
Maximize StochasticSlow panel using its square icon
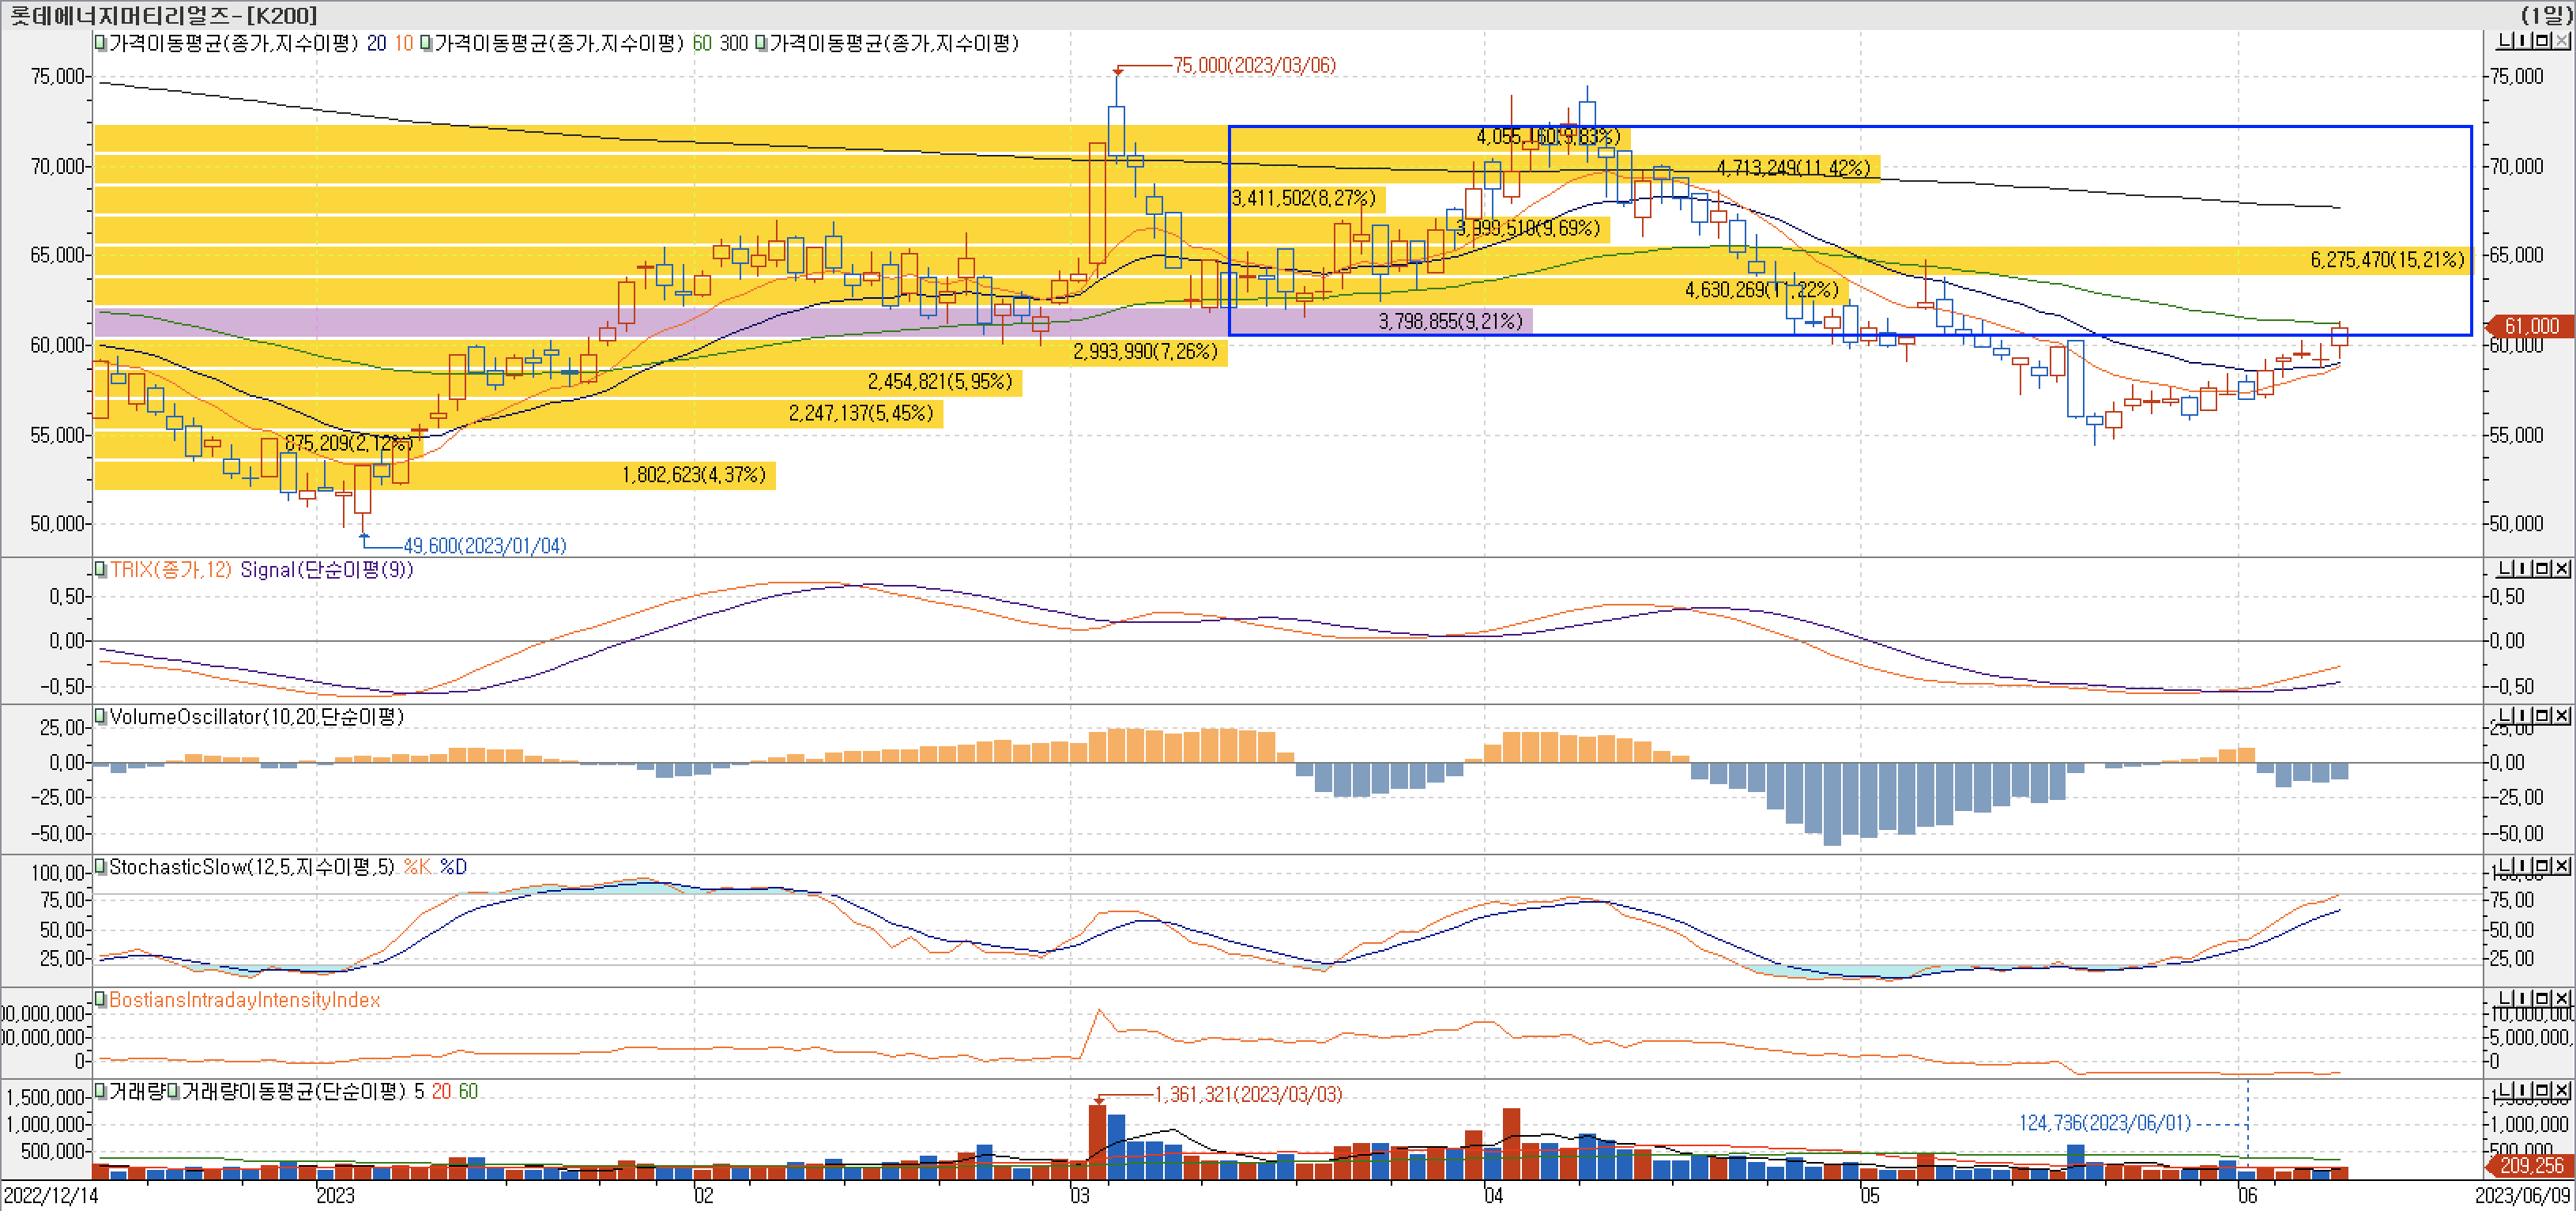coord(2543,866)
